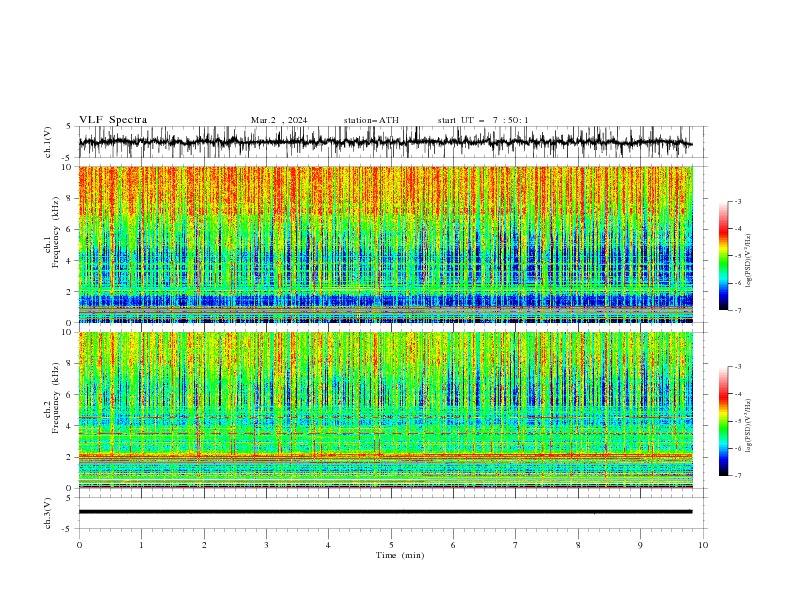Click the 'Time (min)' axis label
Viewport: 792px width, 612px height.
(400, 555)
